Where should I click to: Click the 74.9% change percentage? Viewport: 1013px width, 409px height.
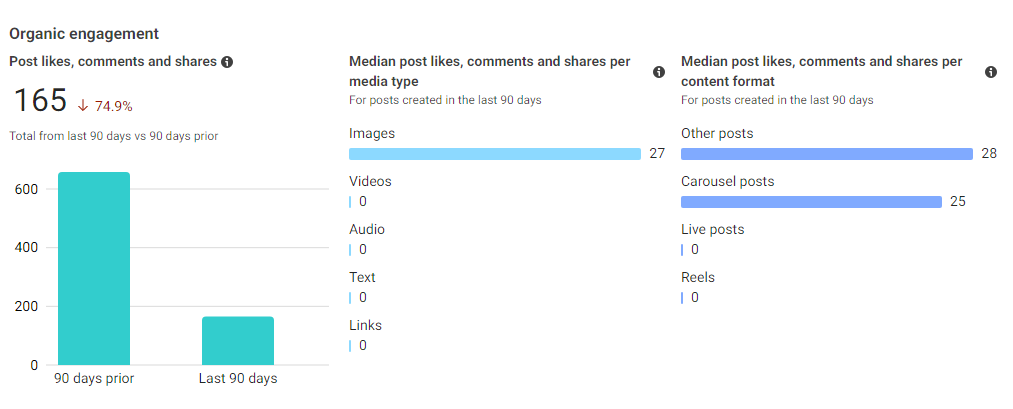pyautogui.click(x=113, y=106)
